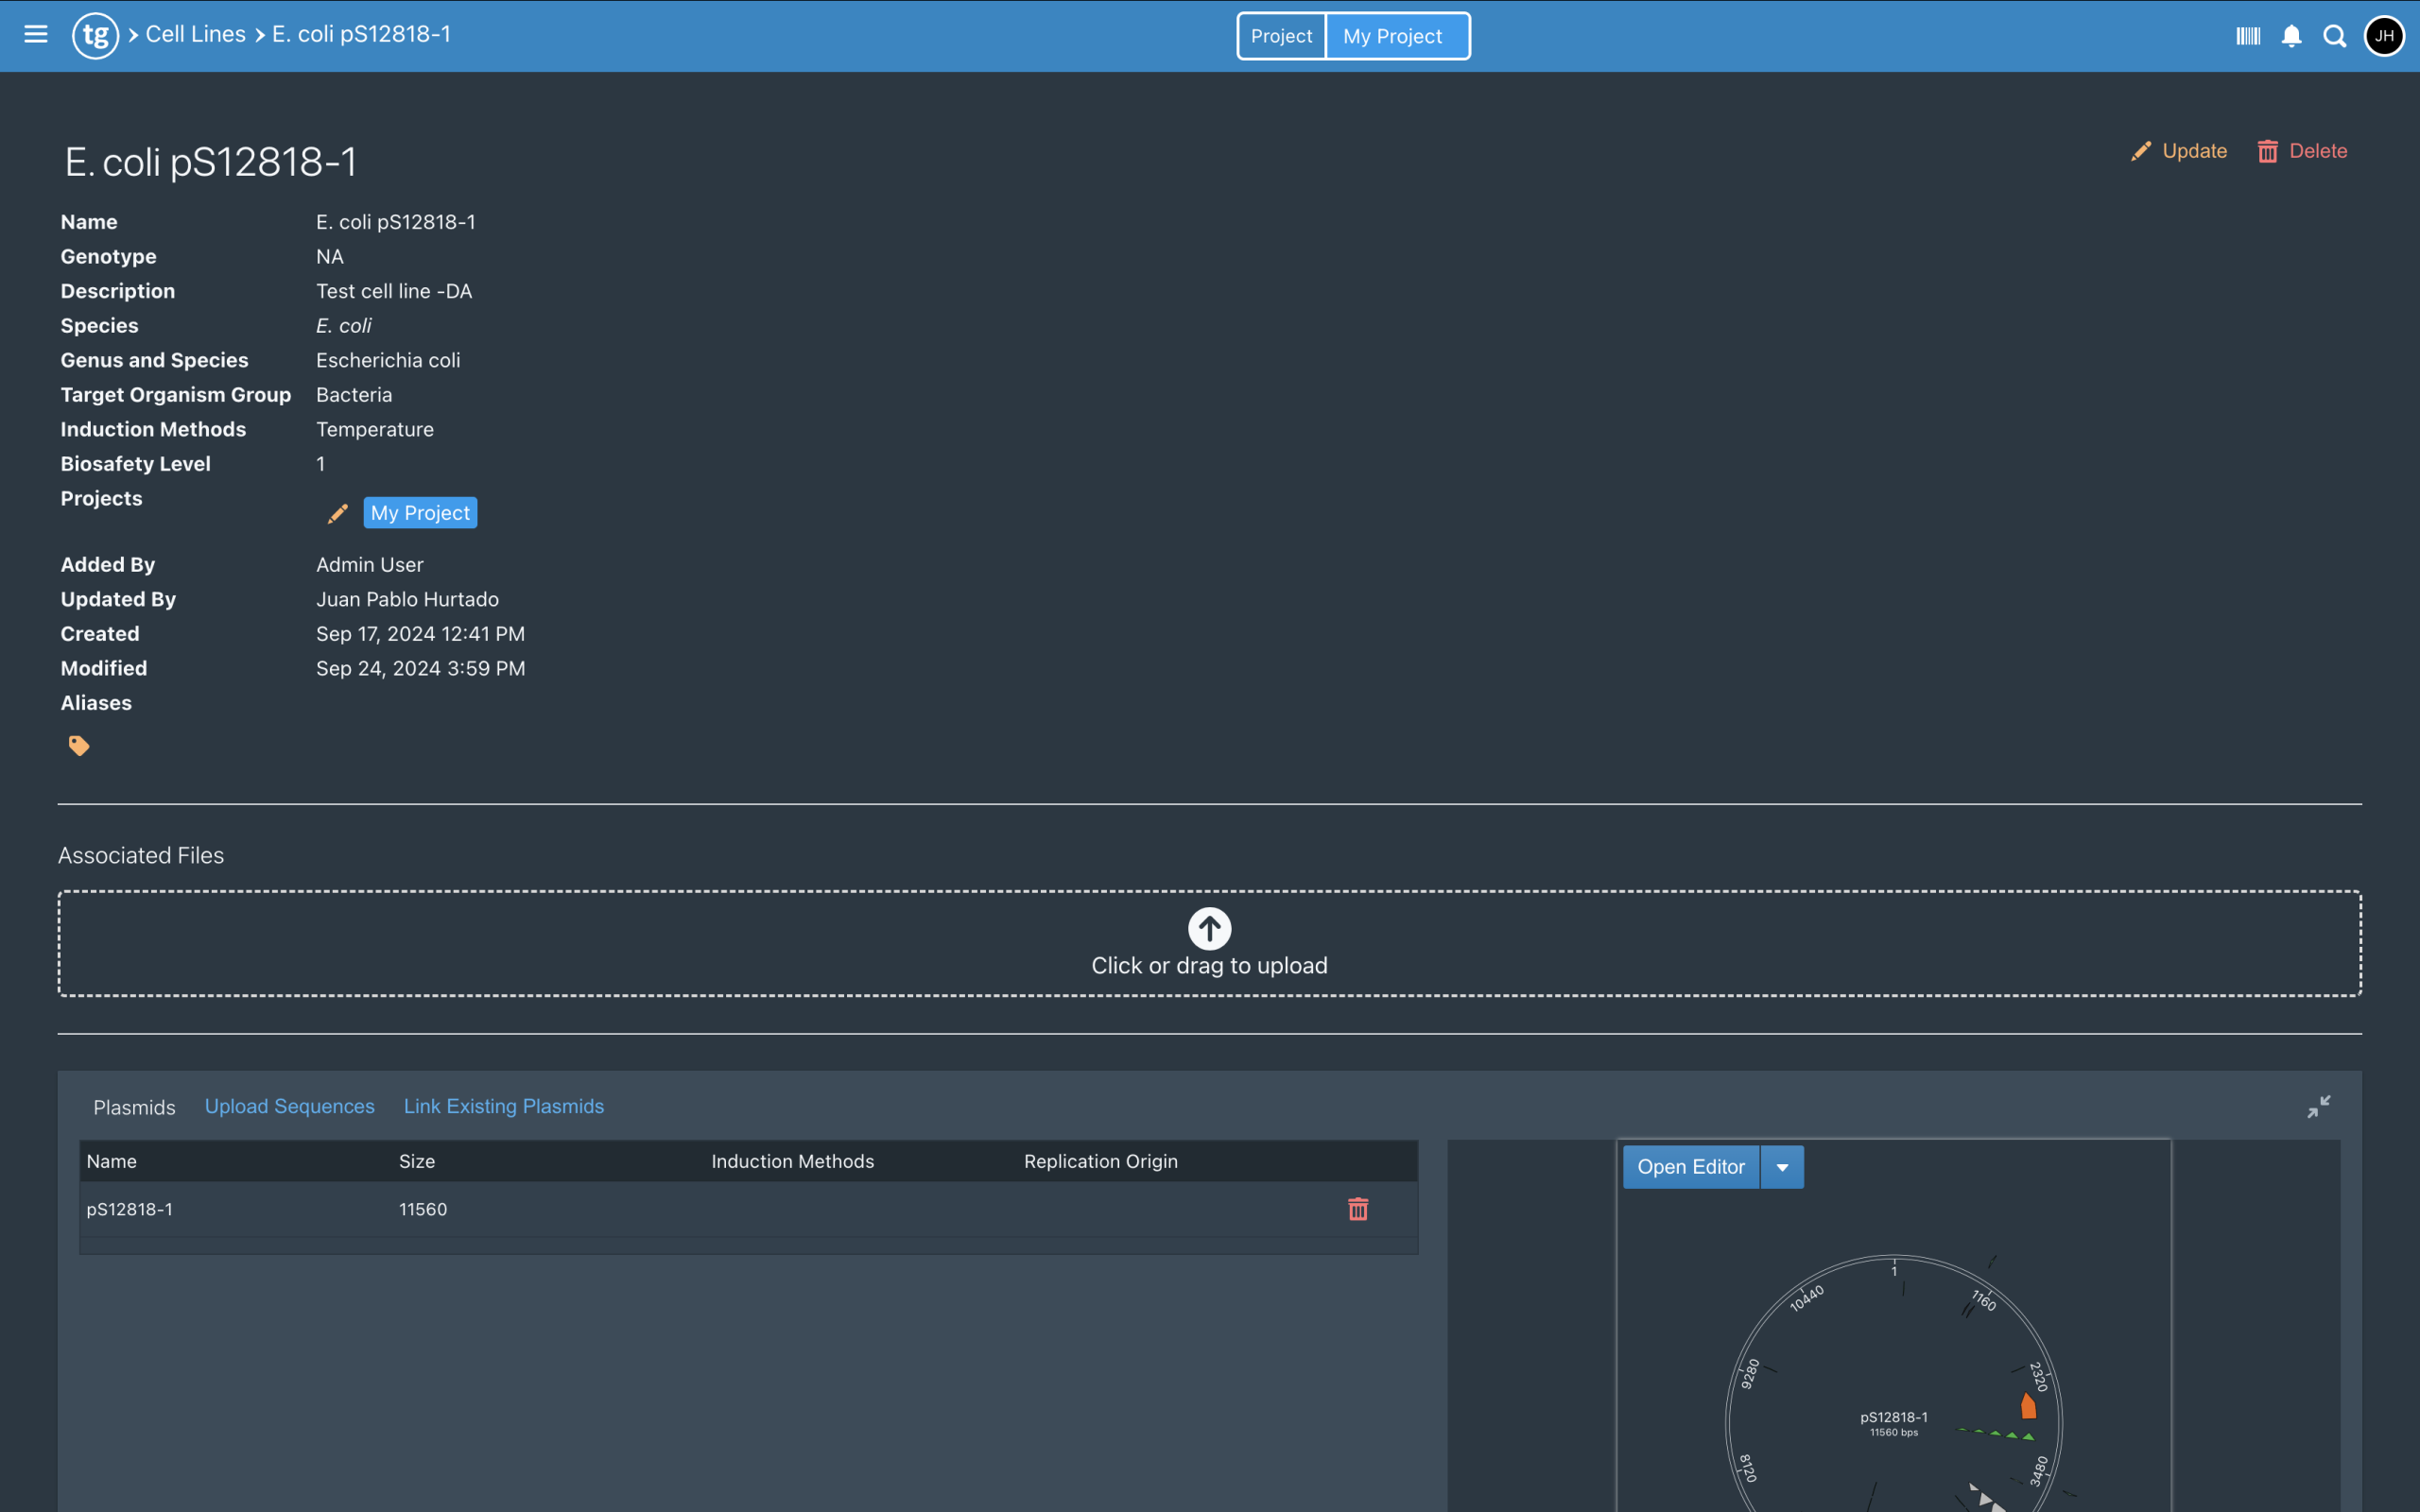Collapse the plasmid panel using the shrink arrows
Image resolution: width=2420 pixels, height=1512 pixels.
tap(2318, 1106)
